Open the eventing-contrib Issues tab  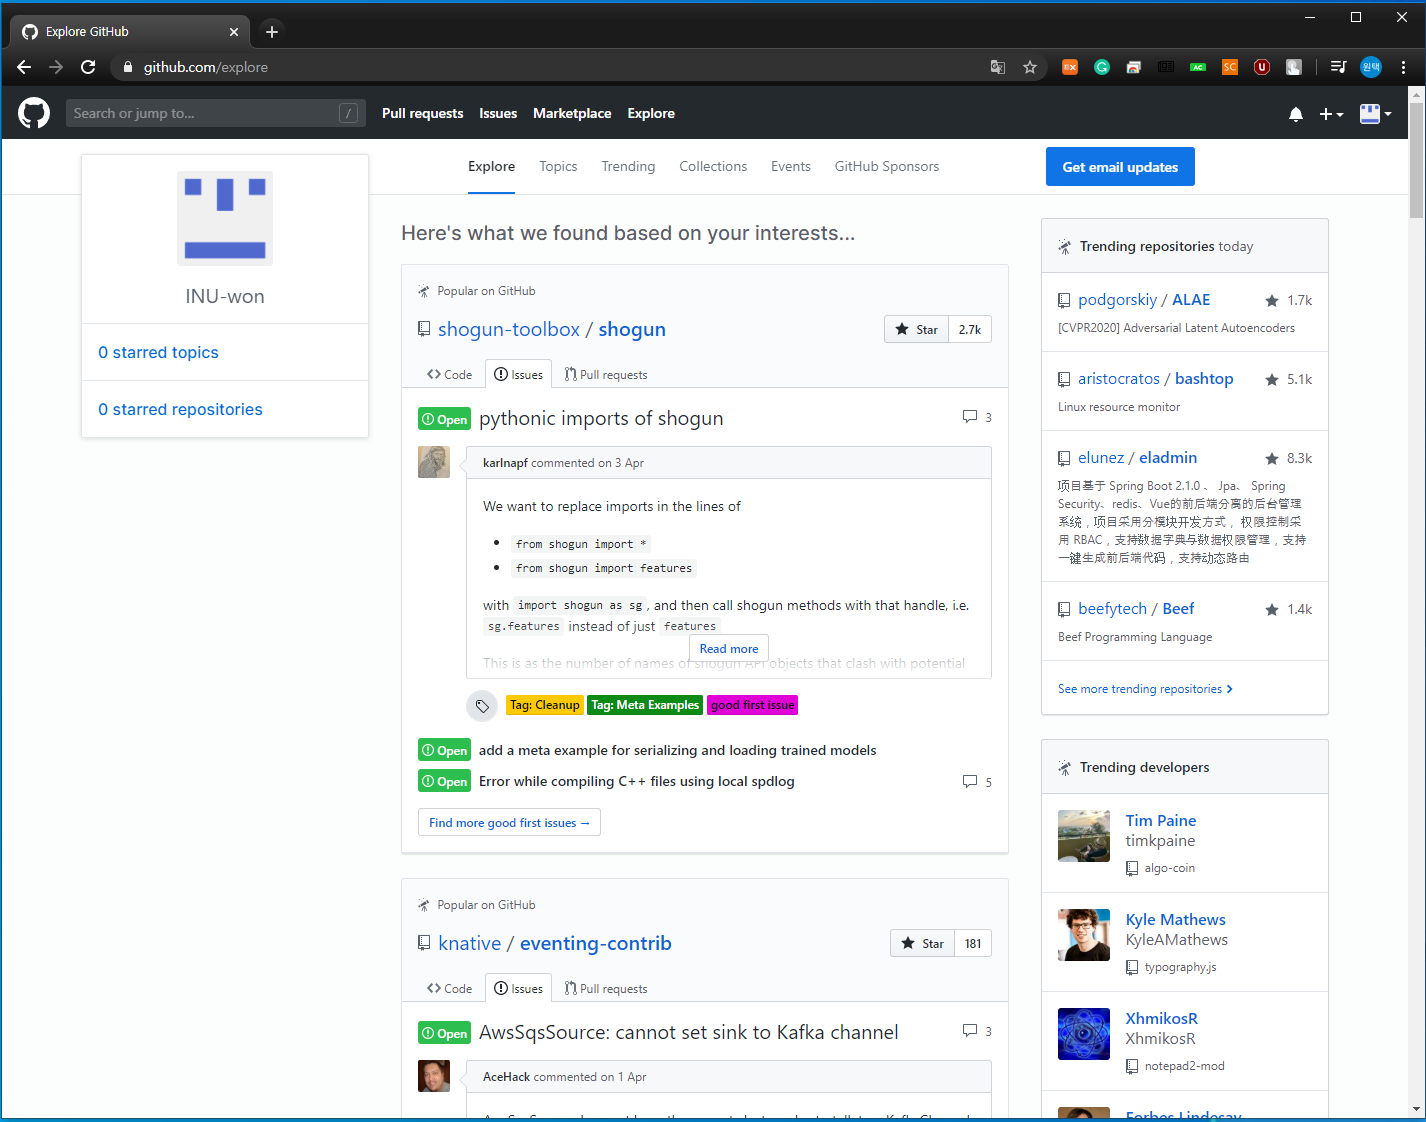click(x=518, y=988)
